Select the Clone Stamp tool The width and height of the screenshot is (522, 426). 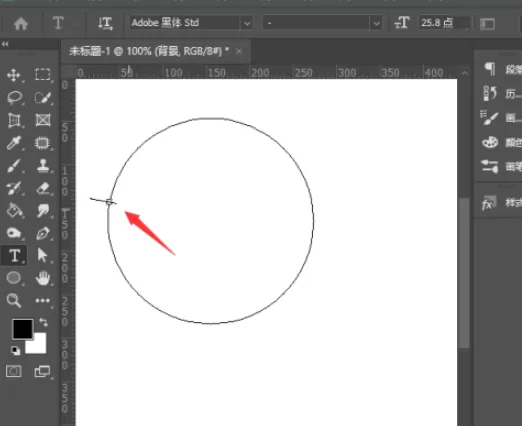[43, 166]
